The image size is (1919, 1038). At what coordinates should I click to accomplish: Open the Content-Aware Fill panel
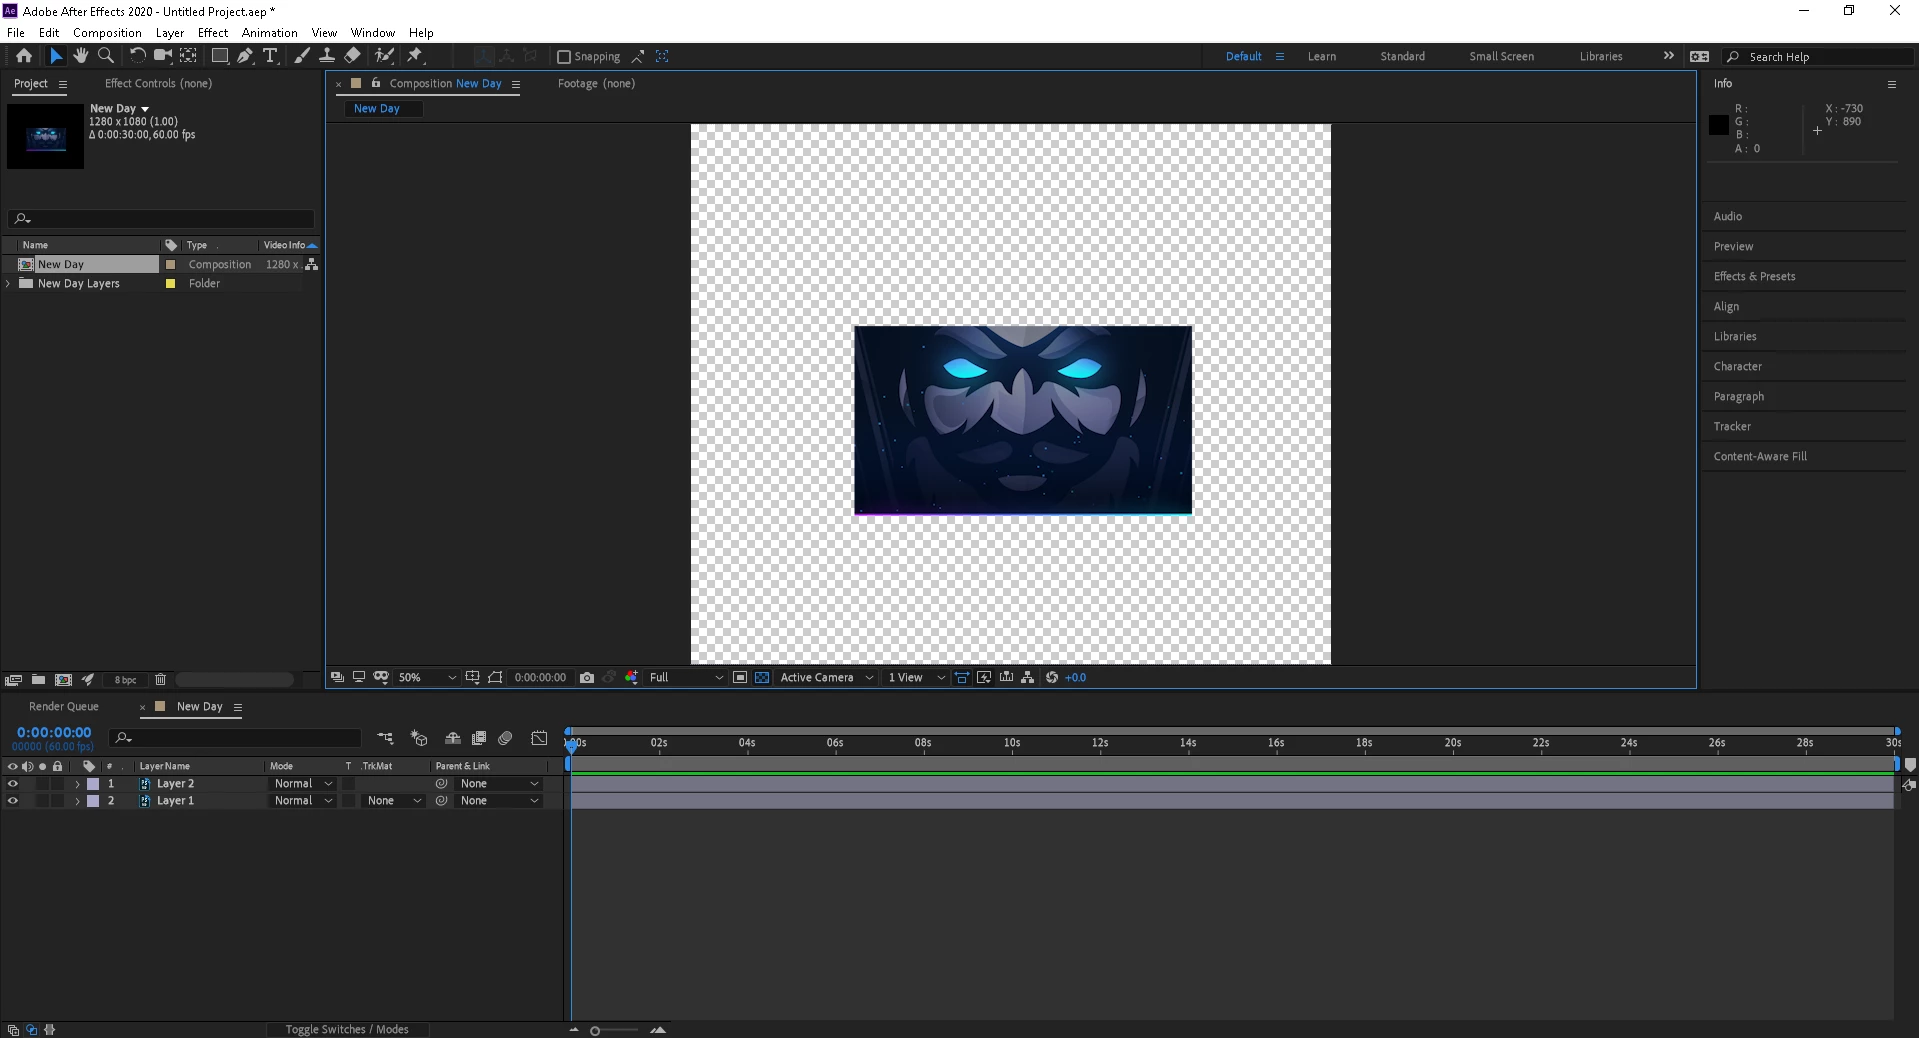coord(1760,456)
